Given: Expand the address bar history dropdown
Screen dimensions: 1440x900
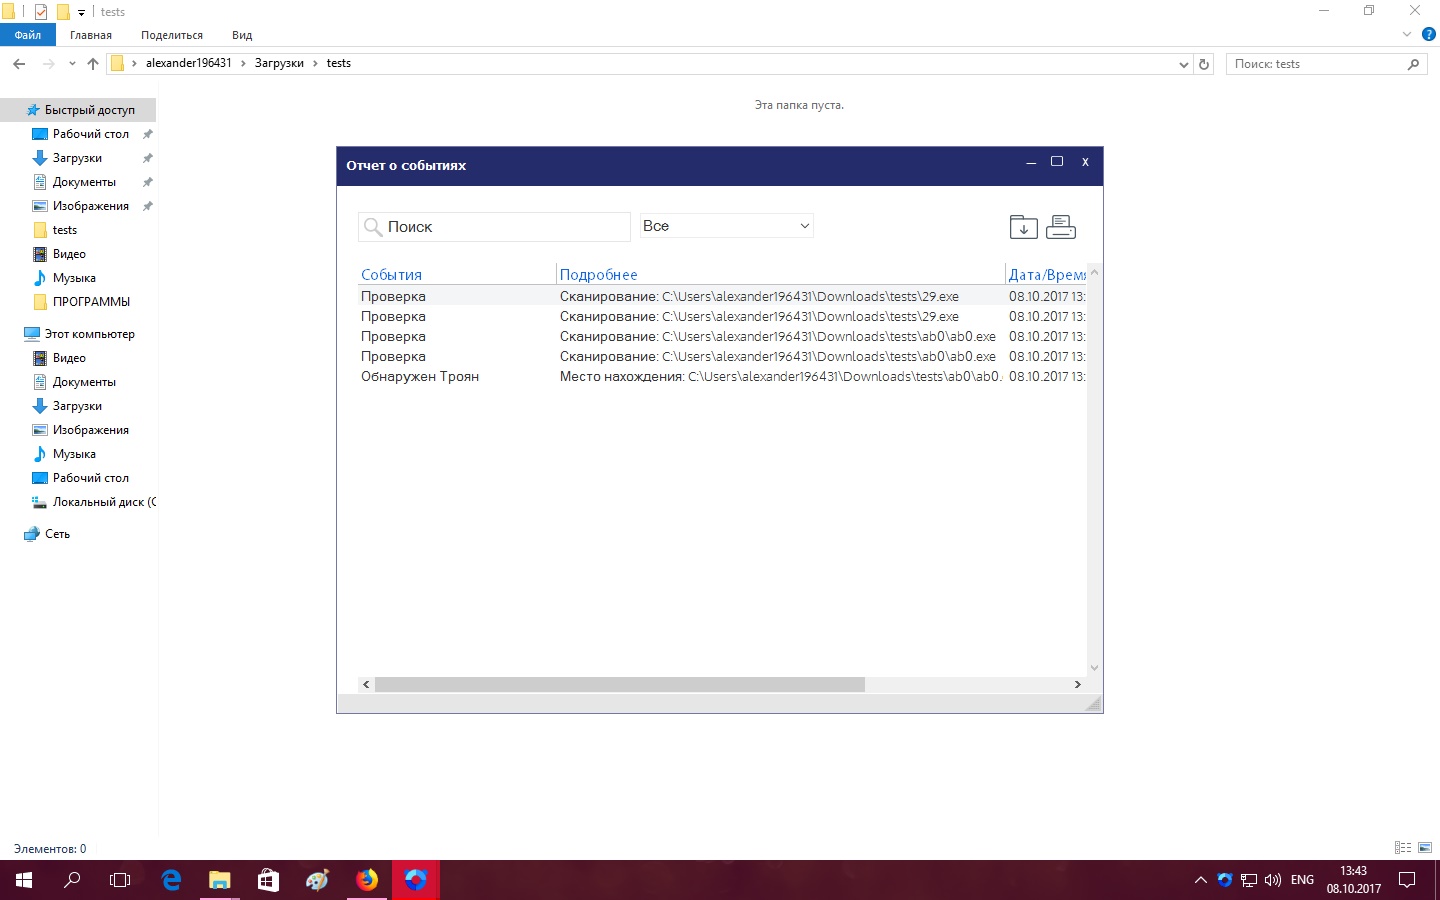Looking at the screenshot, I should pos(1184,64).
